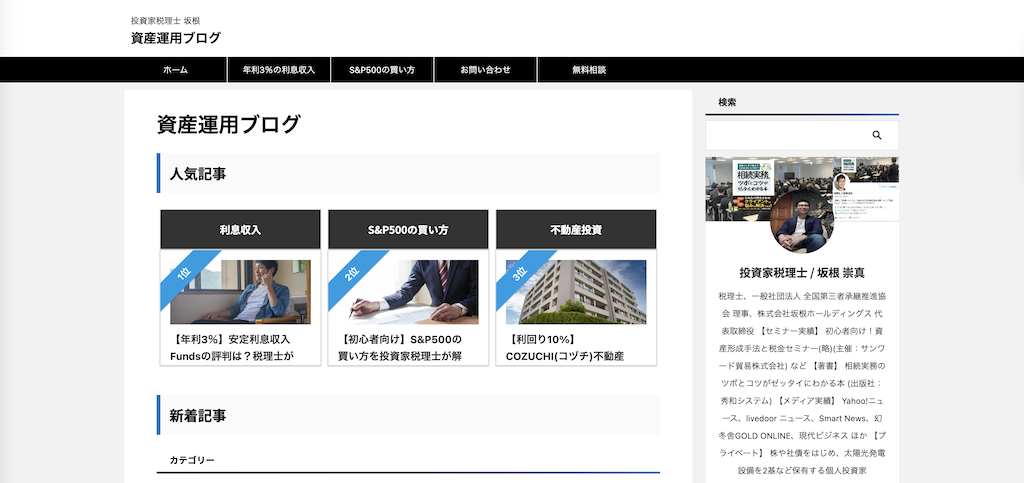This screenshot has width=1024, height=483.
Task: Select 無料相談 in the navigation bar
Action: tap(589, 70)
